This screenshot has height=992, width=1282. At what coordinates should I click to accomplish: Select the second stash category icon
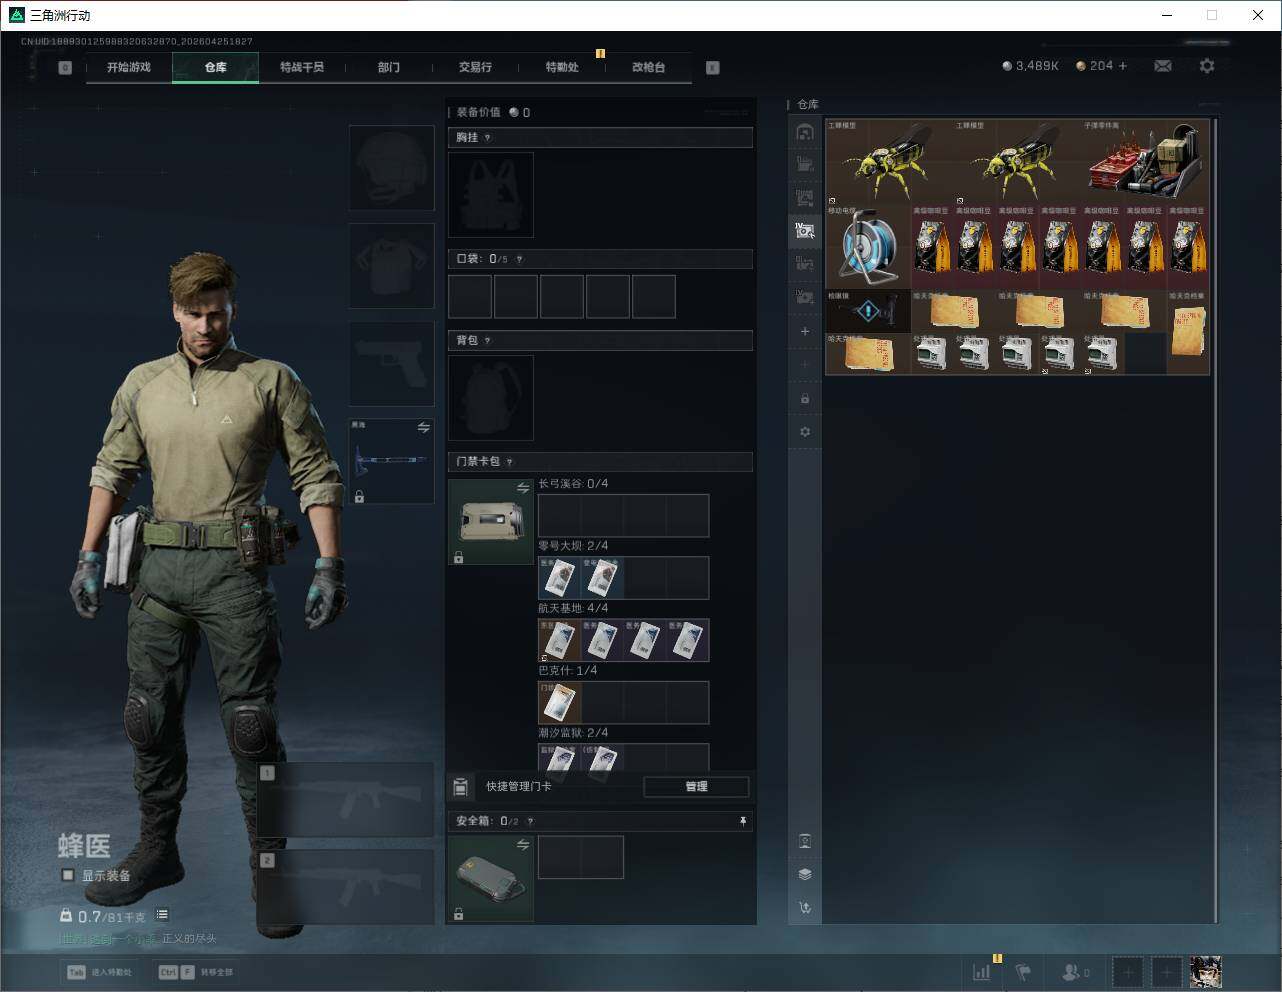[x=805, y=165]
